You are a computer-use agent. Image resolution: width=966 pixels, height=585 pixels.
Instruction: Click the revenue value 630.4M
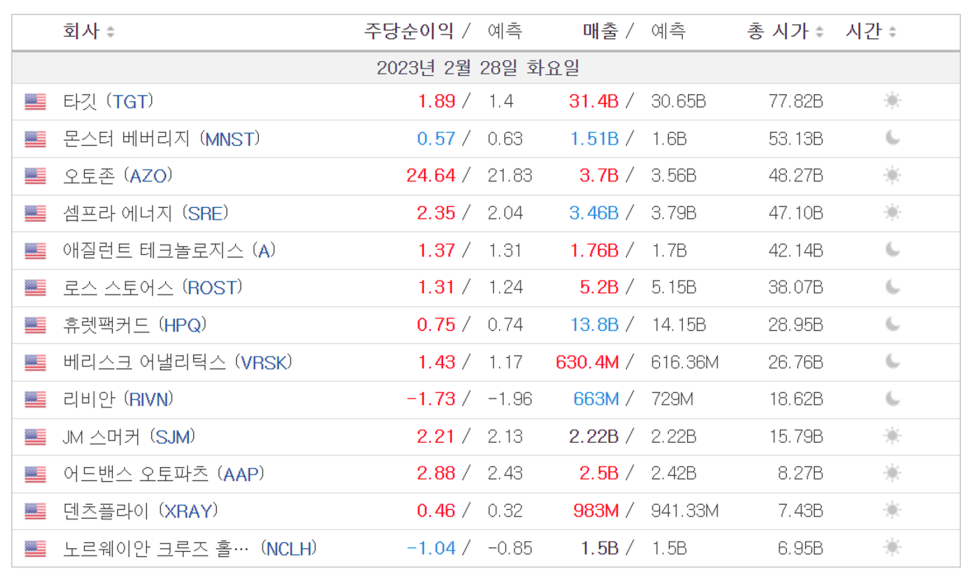tap(587, 363)
